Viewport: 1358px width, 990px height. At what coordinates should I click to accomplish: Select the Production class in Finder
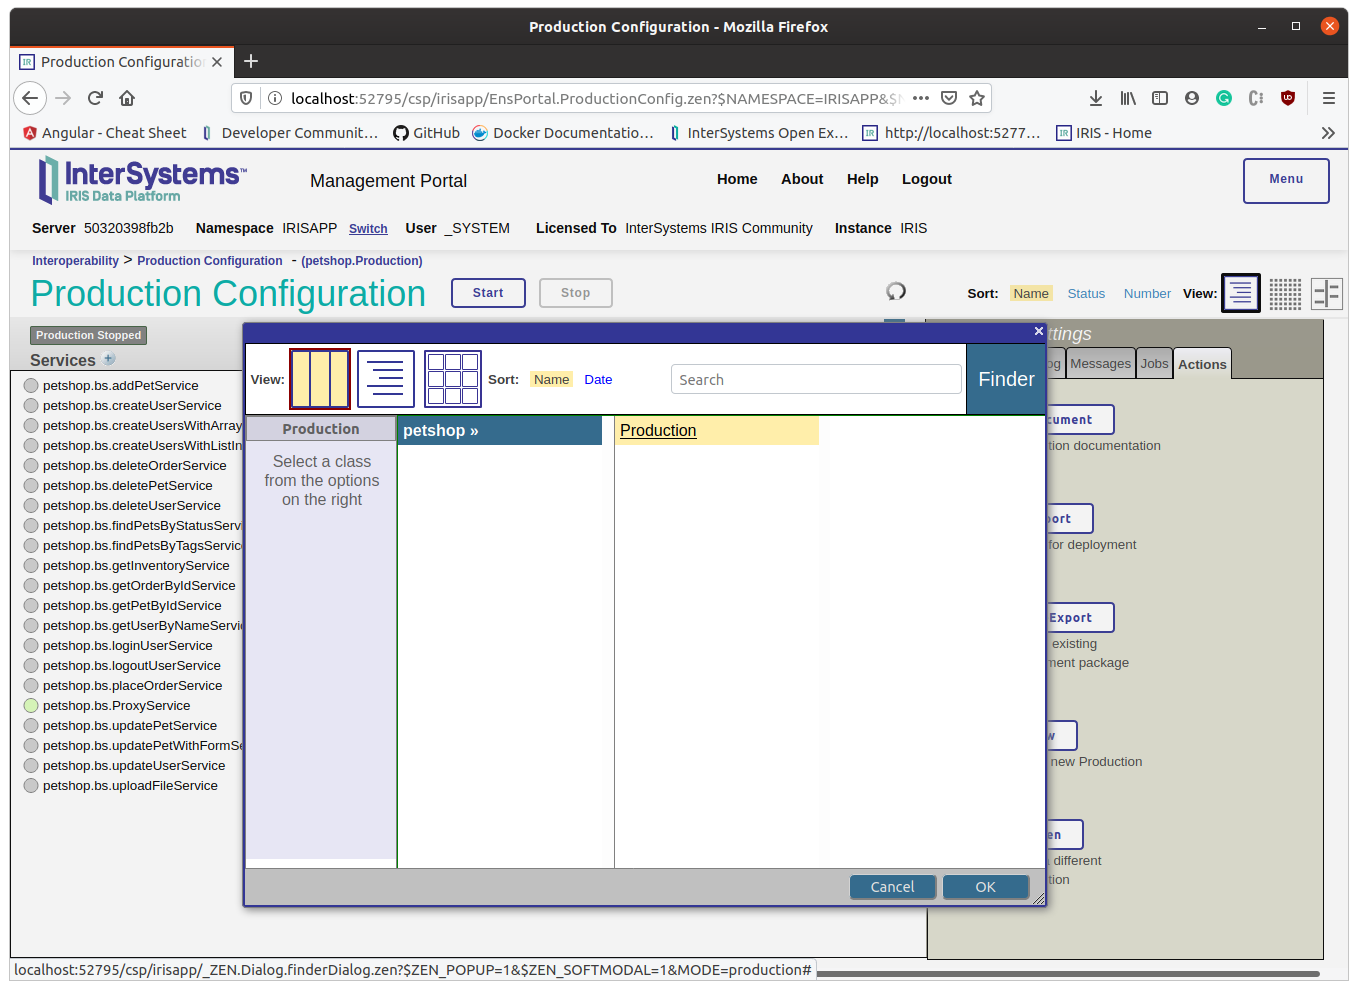[x=658, y=430]
